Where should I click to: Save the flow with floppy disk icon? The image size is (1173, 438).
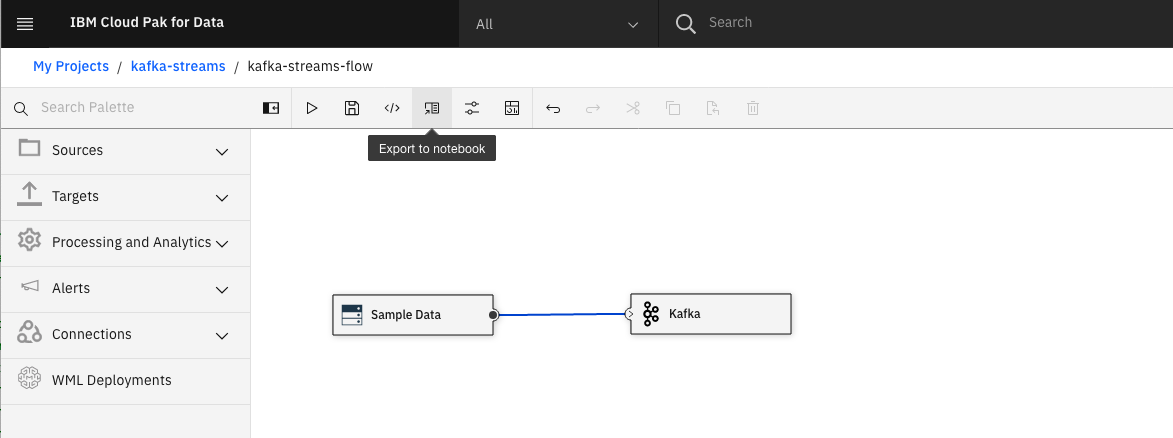click(x=352, y=109)
